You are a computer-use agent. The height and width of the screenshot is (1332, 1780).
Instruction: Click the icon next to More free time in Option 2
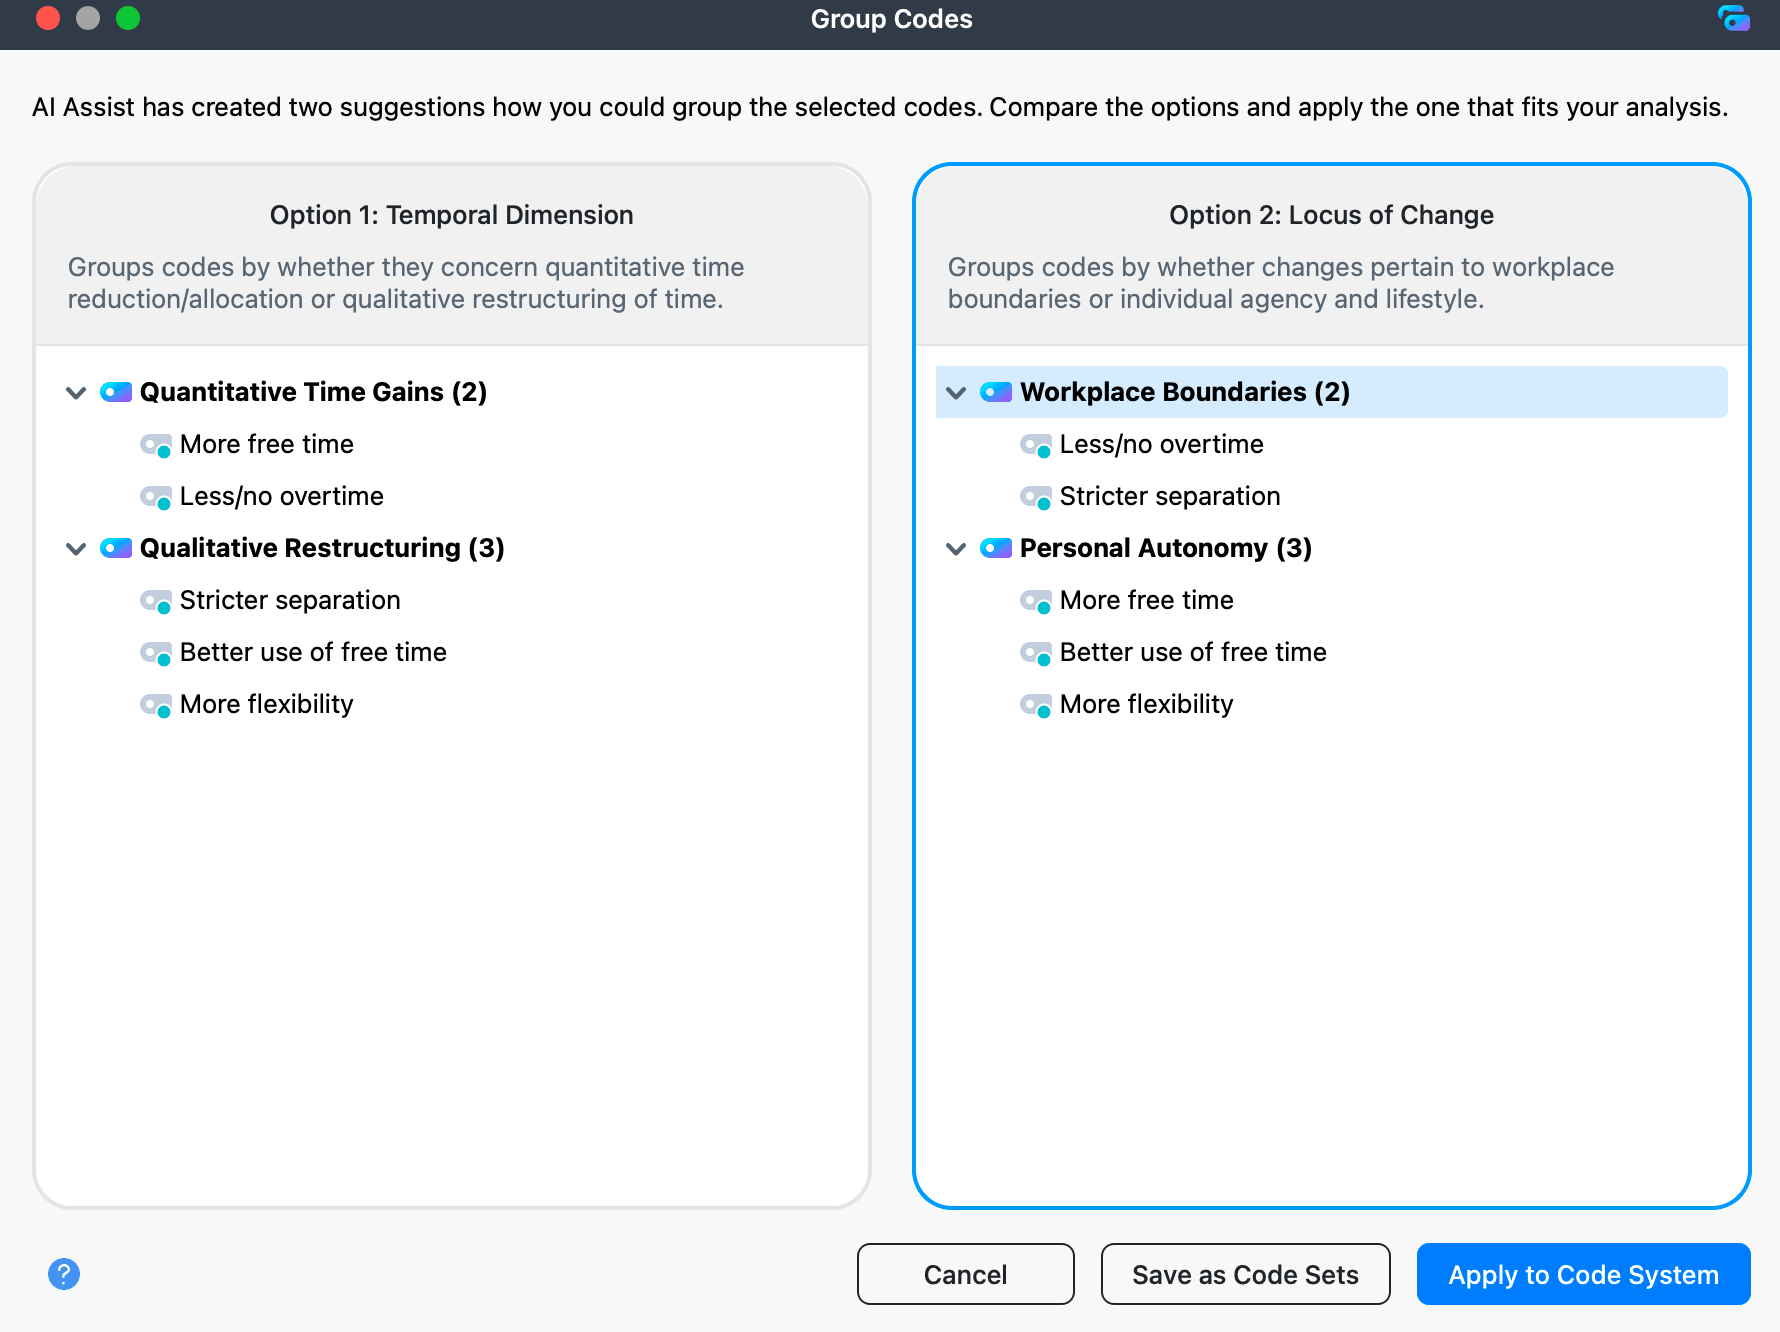point(1036,601)
